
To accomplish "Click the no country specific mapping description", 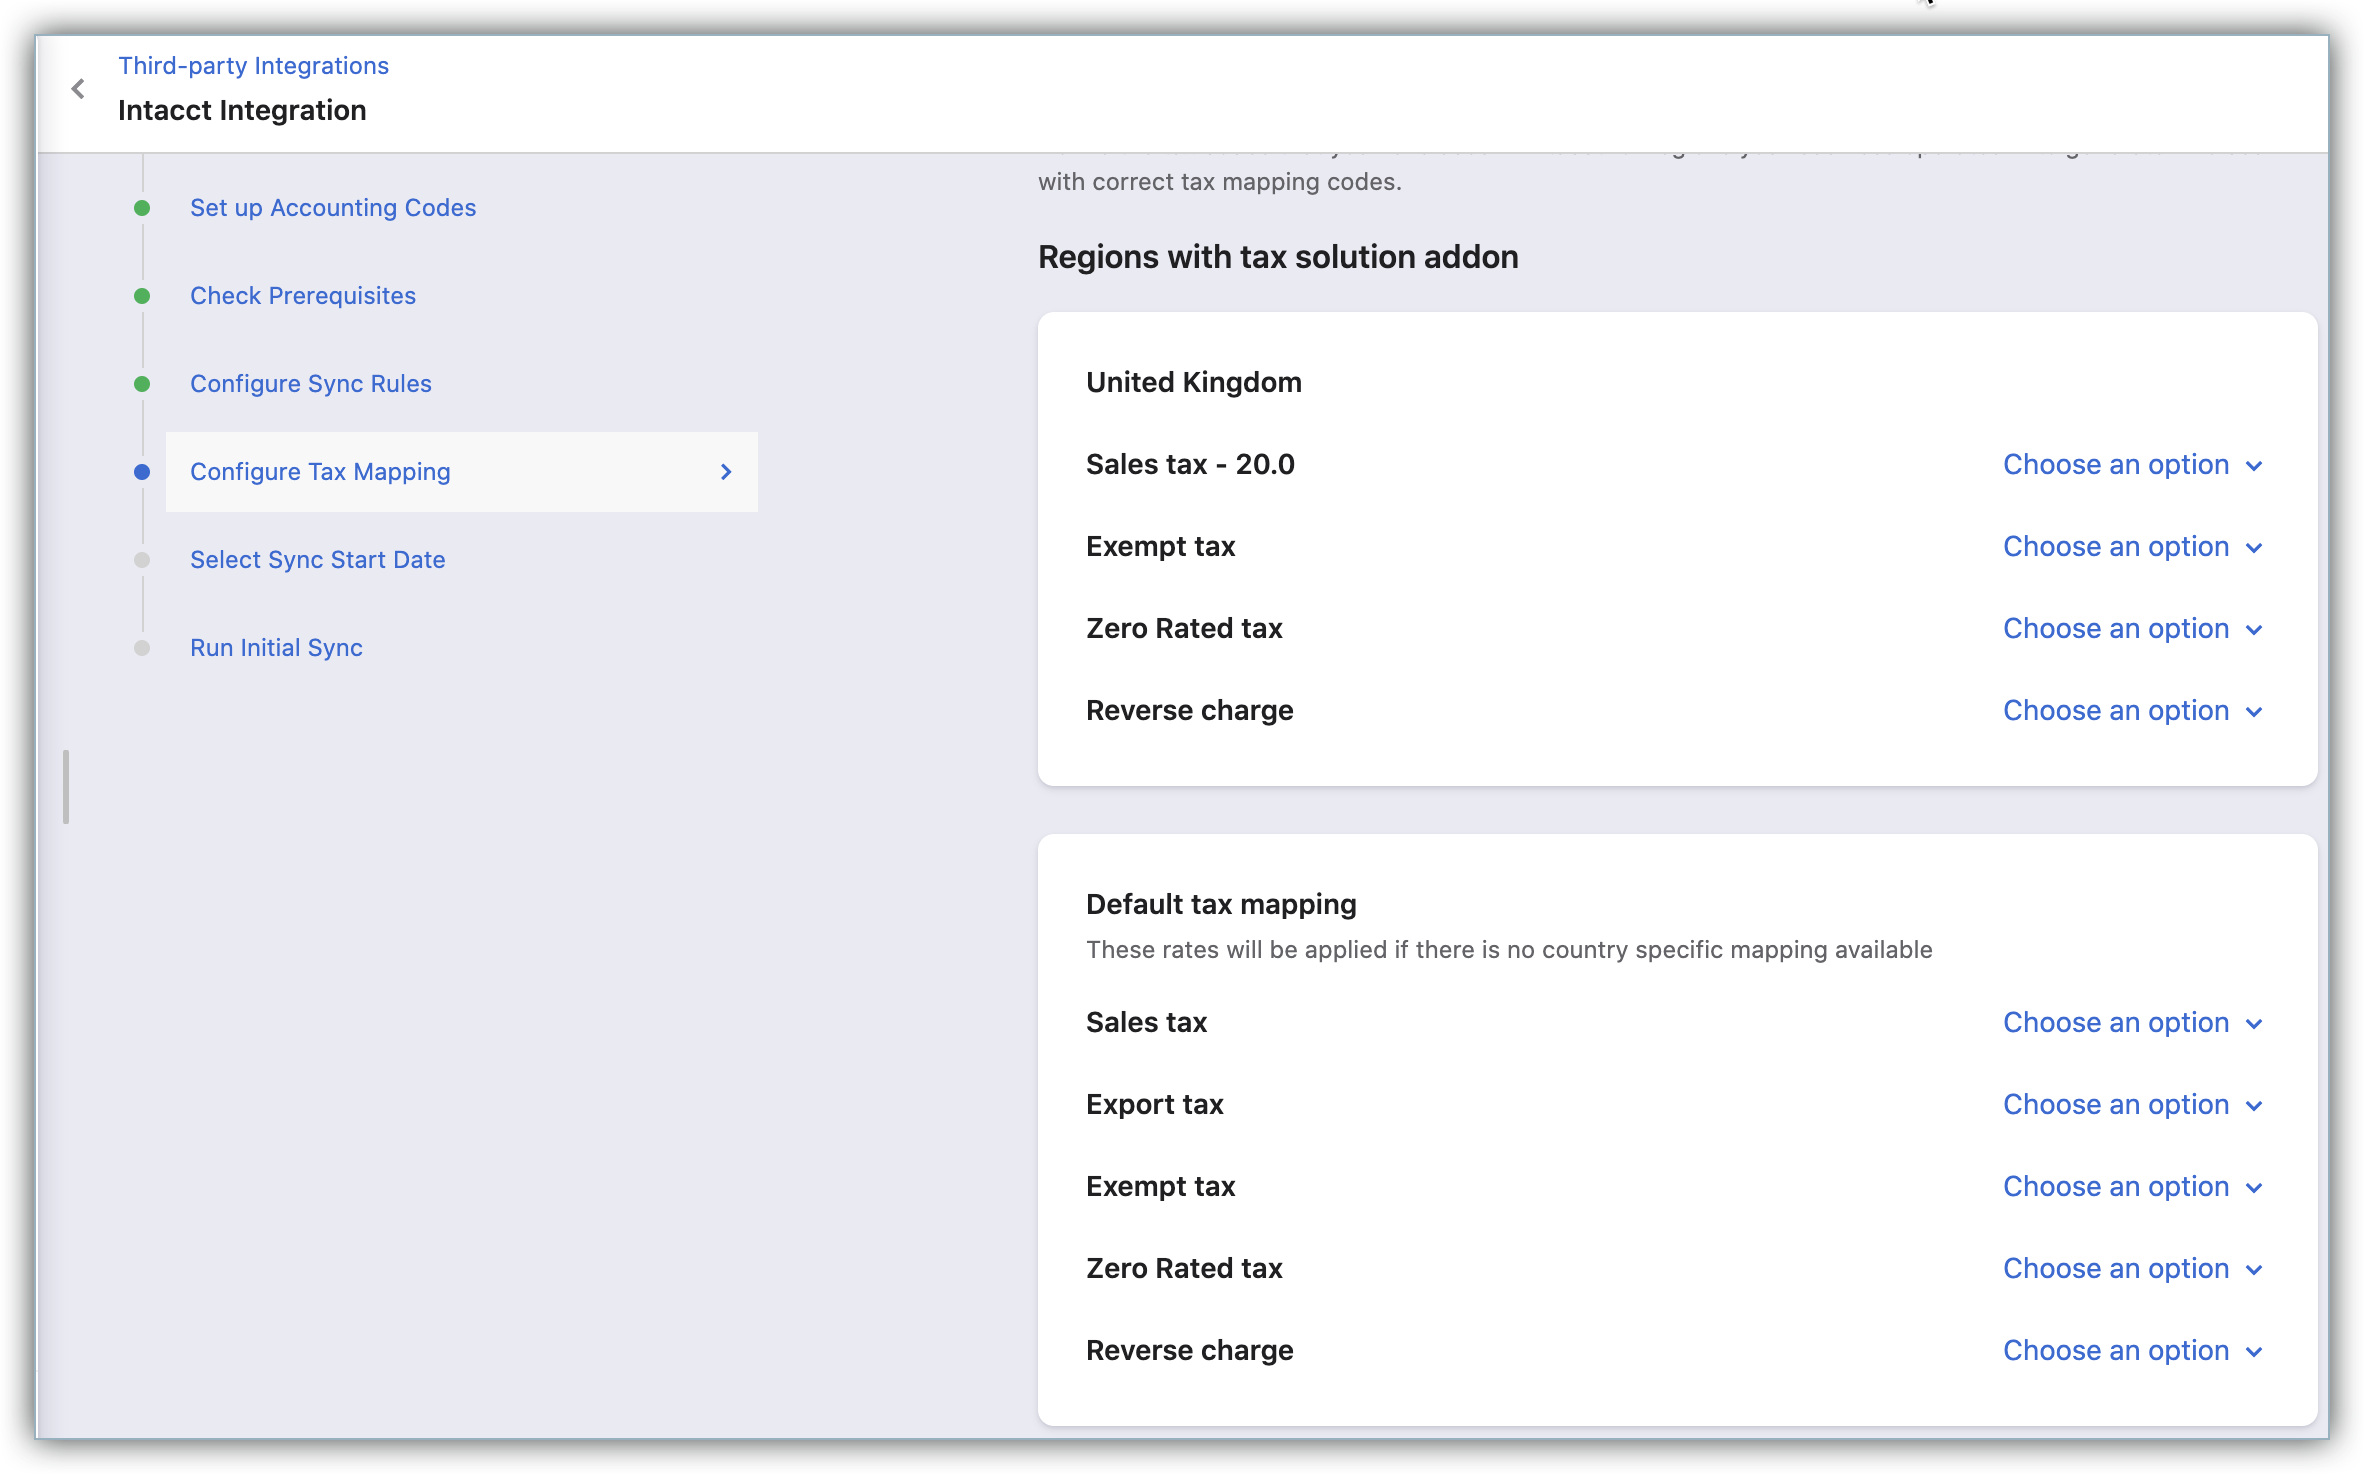I will [1509, 949].
